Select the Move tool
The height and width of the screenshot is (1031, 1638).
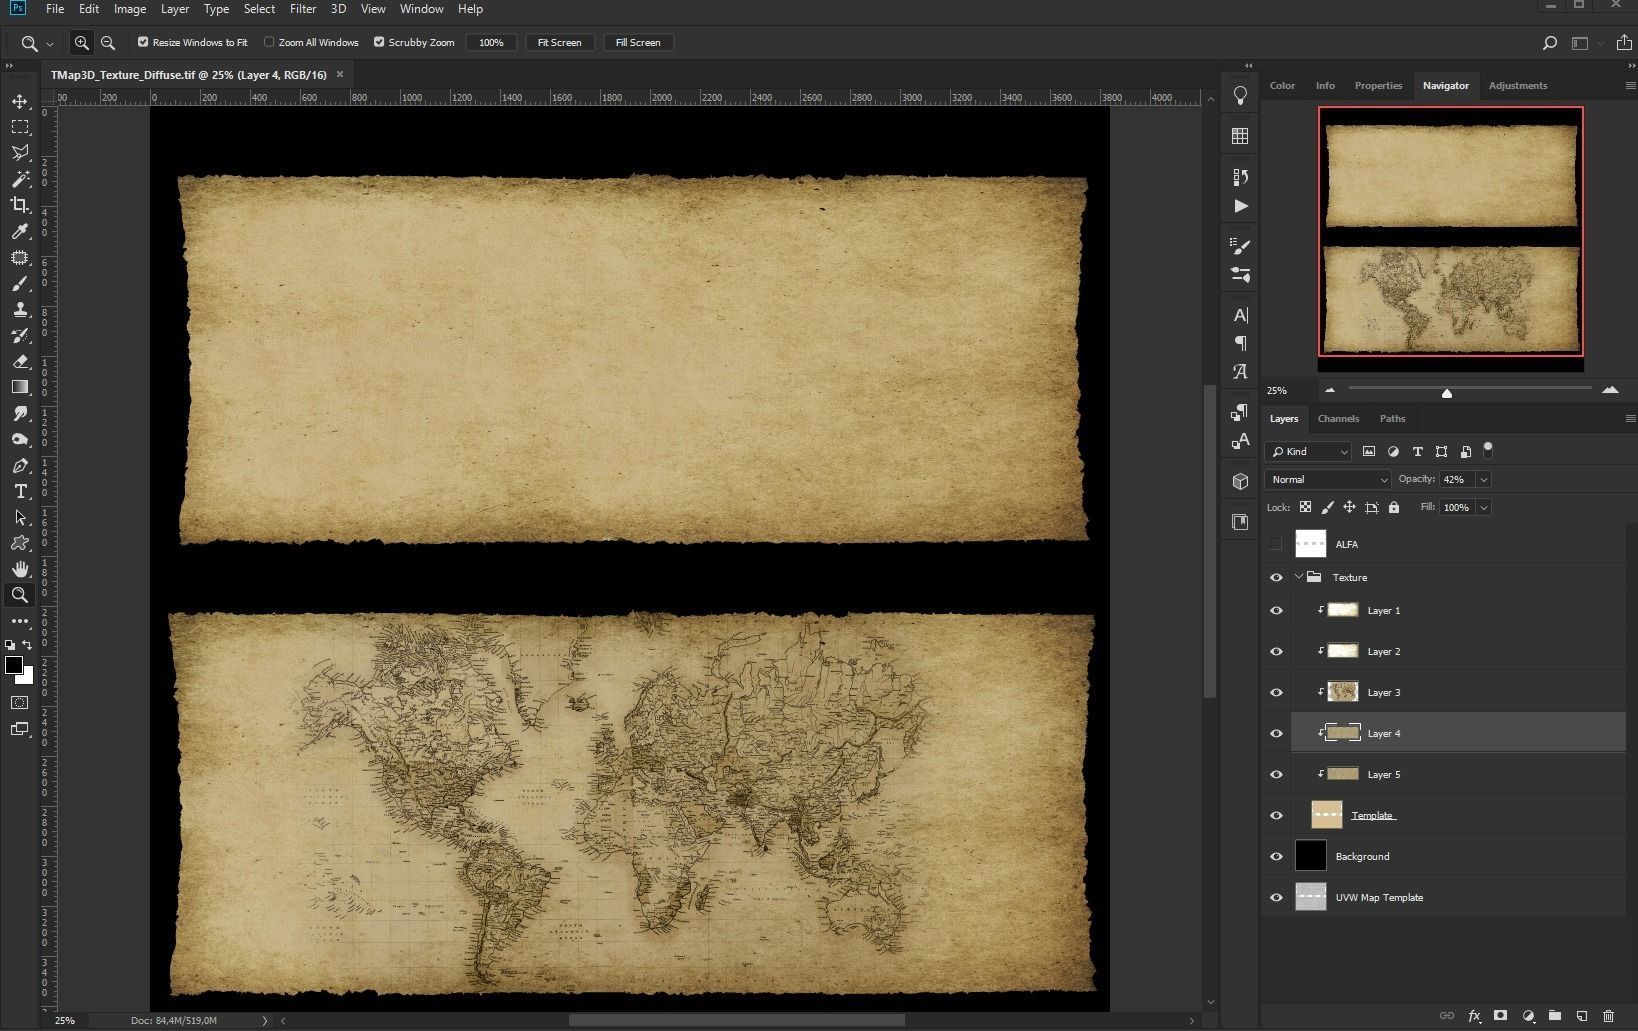(x=20, y=101)
